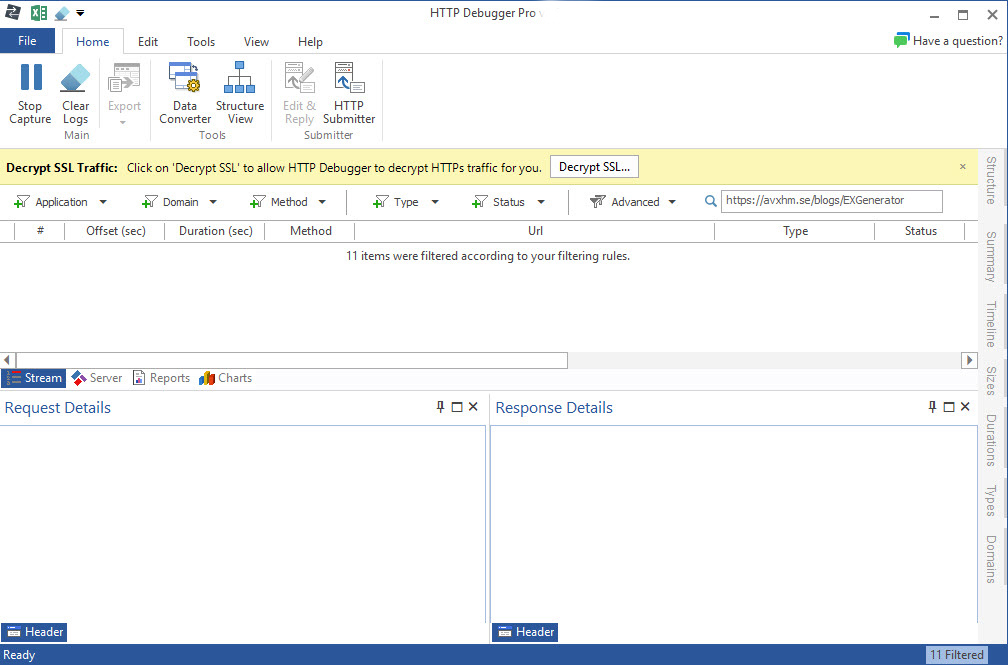This screenshot has width=1008, height=665.
Task: Click the # column header
Action: [x=40, y=231]
